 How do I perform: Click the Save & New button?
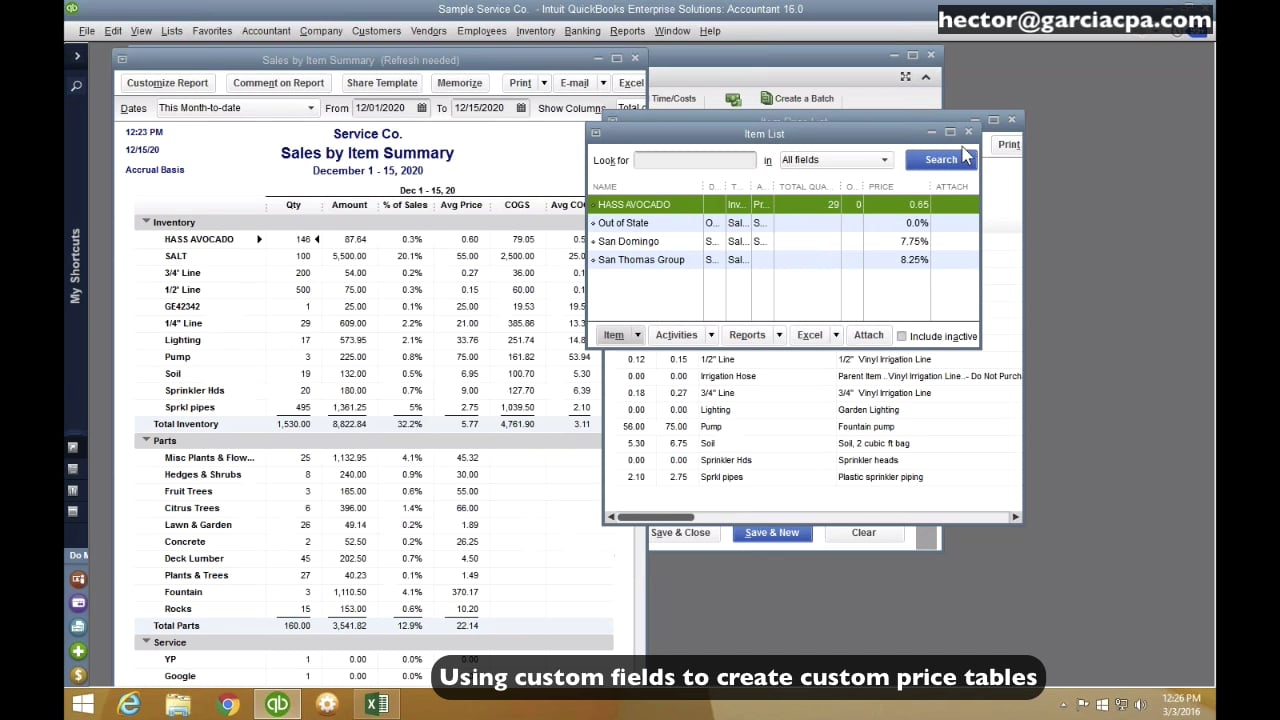[x=772, y=533]
